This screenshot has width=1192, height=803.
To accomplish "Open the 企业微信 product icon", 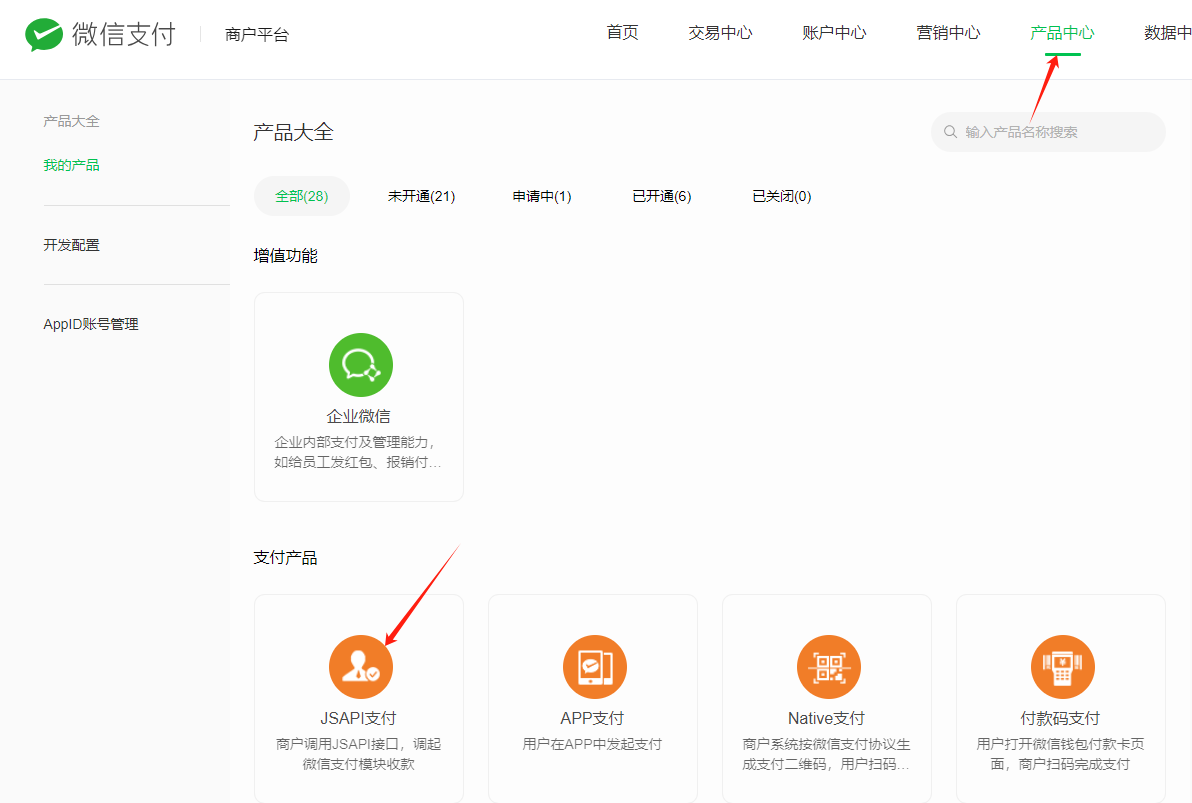I will pos(360,365).
